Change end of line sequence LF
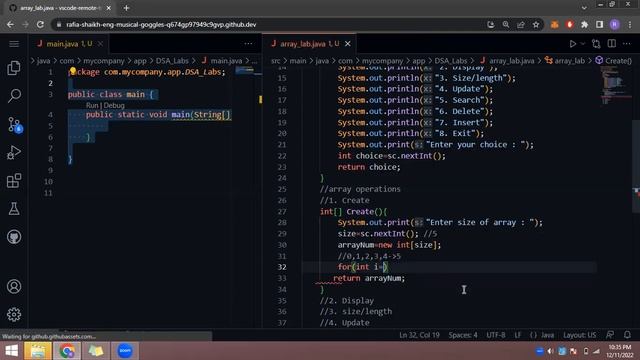 point(518,335)
